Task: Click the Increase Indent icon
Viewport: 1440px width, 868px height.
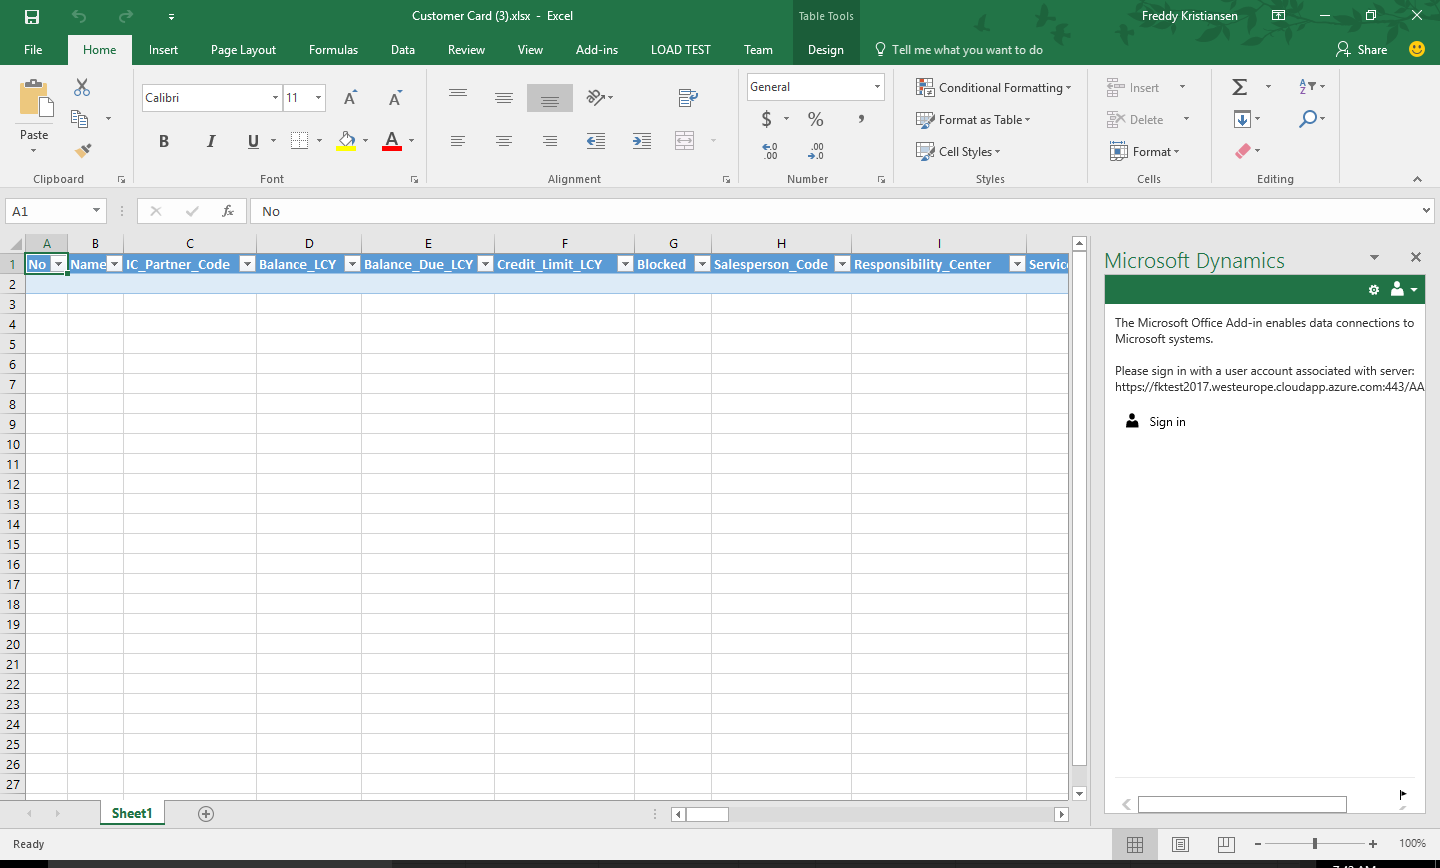Action: click(642, 141)
